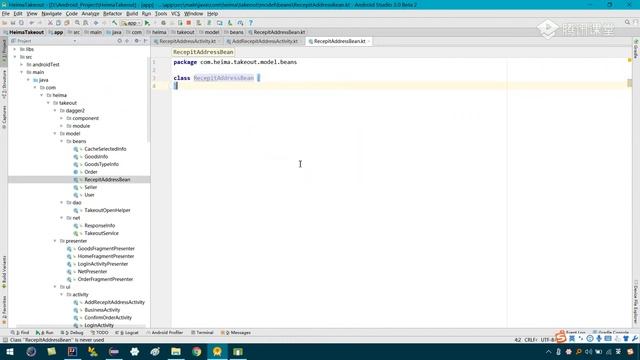
Task: Click the UTF-8 encoding status indicator
Action: tap(548, 340)
